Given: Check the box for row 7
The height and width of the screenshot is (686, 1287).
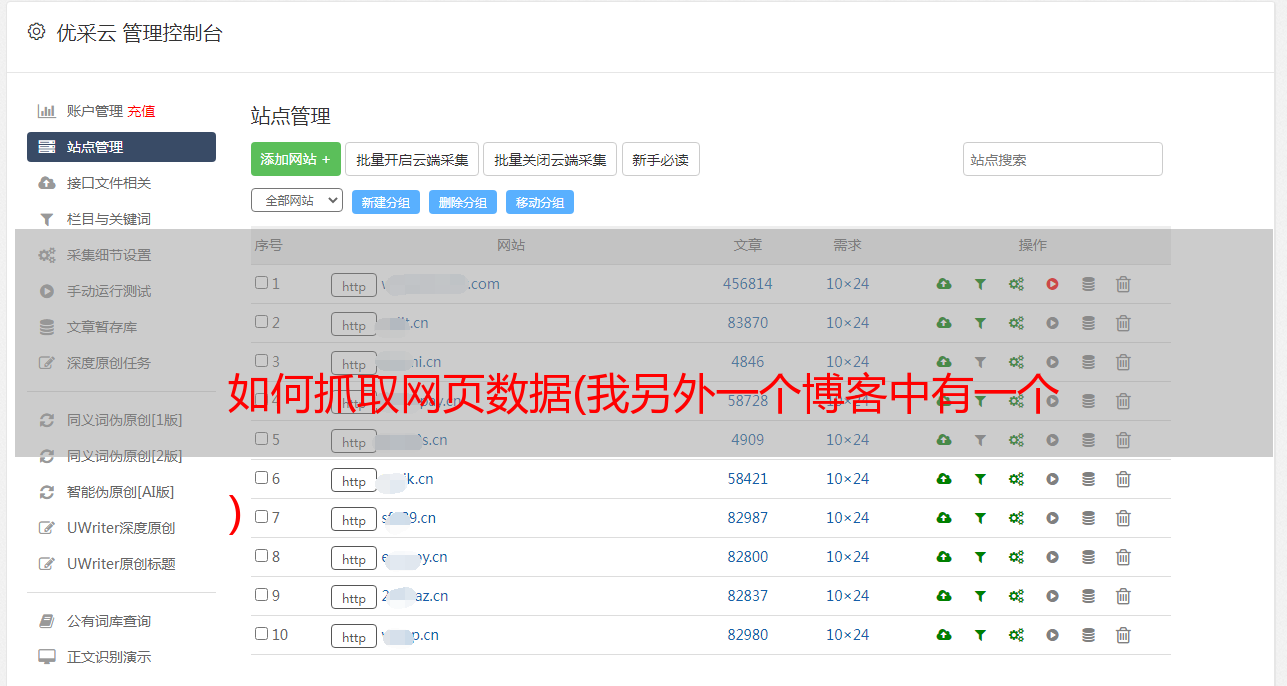Looking at the screenshot, I should (261, 517).
